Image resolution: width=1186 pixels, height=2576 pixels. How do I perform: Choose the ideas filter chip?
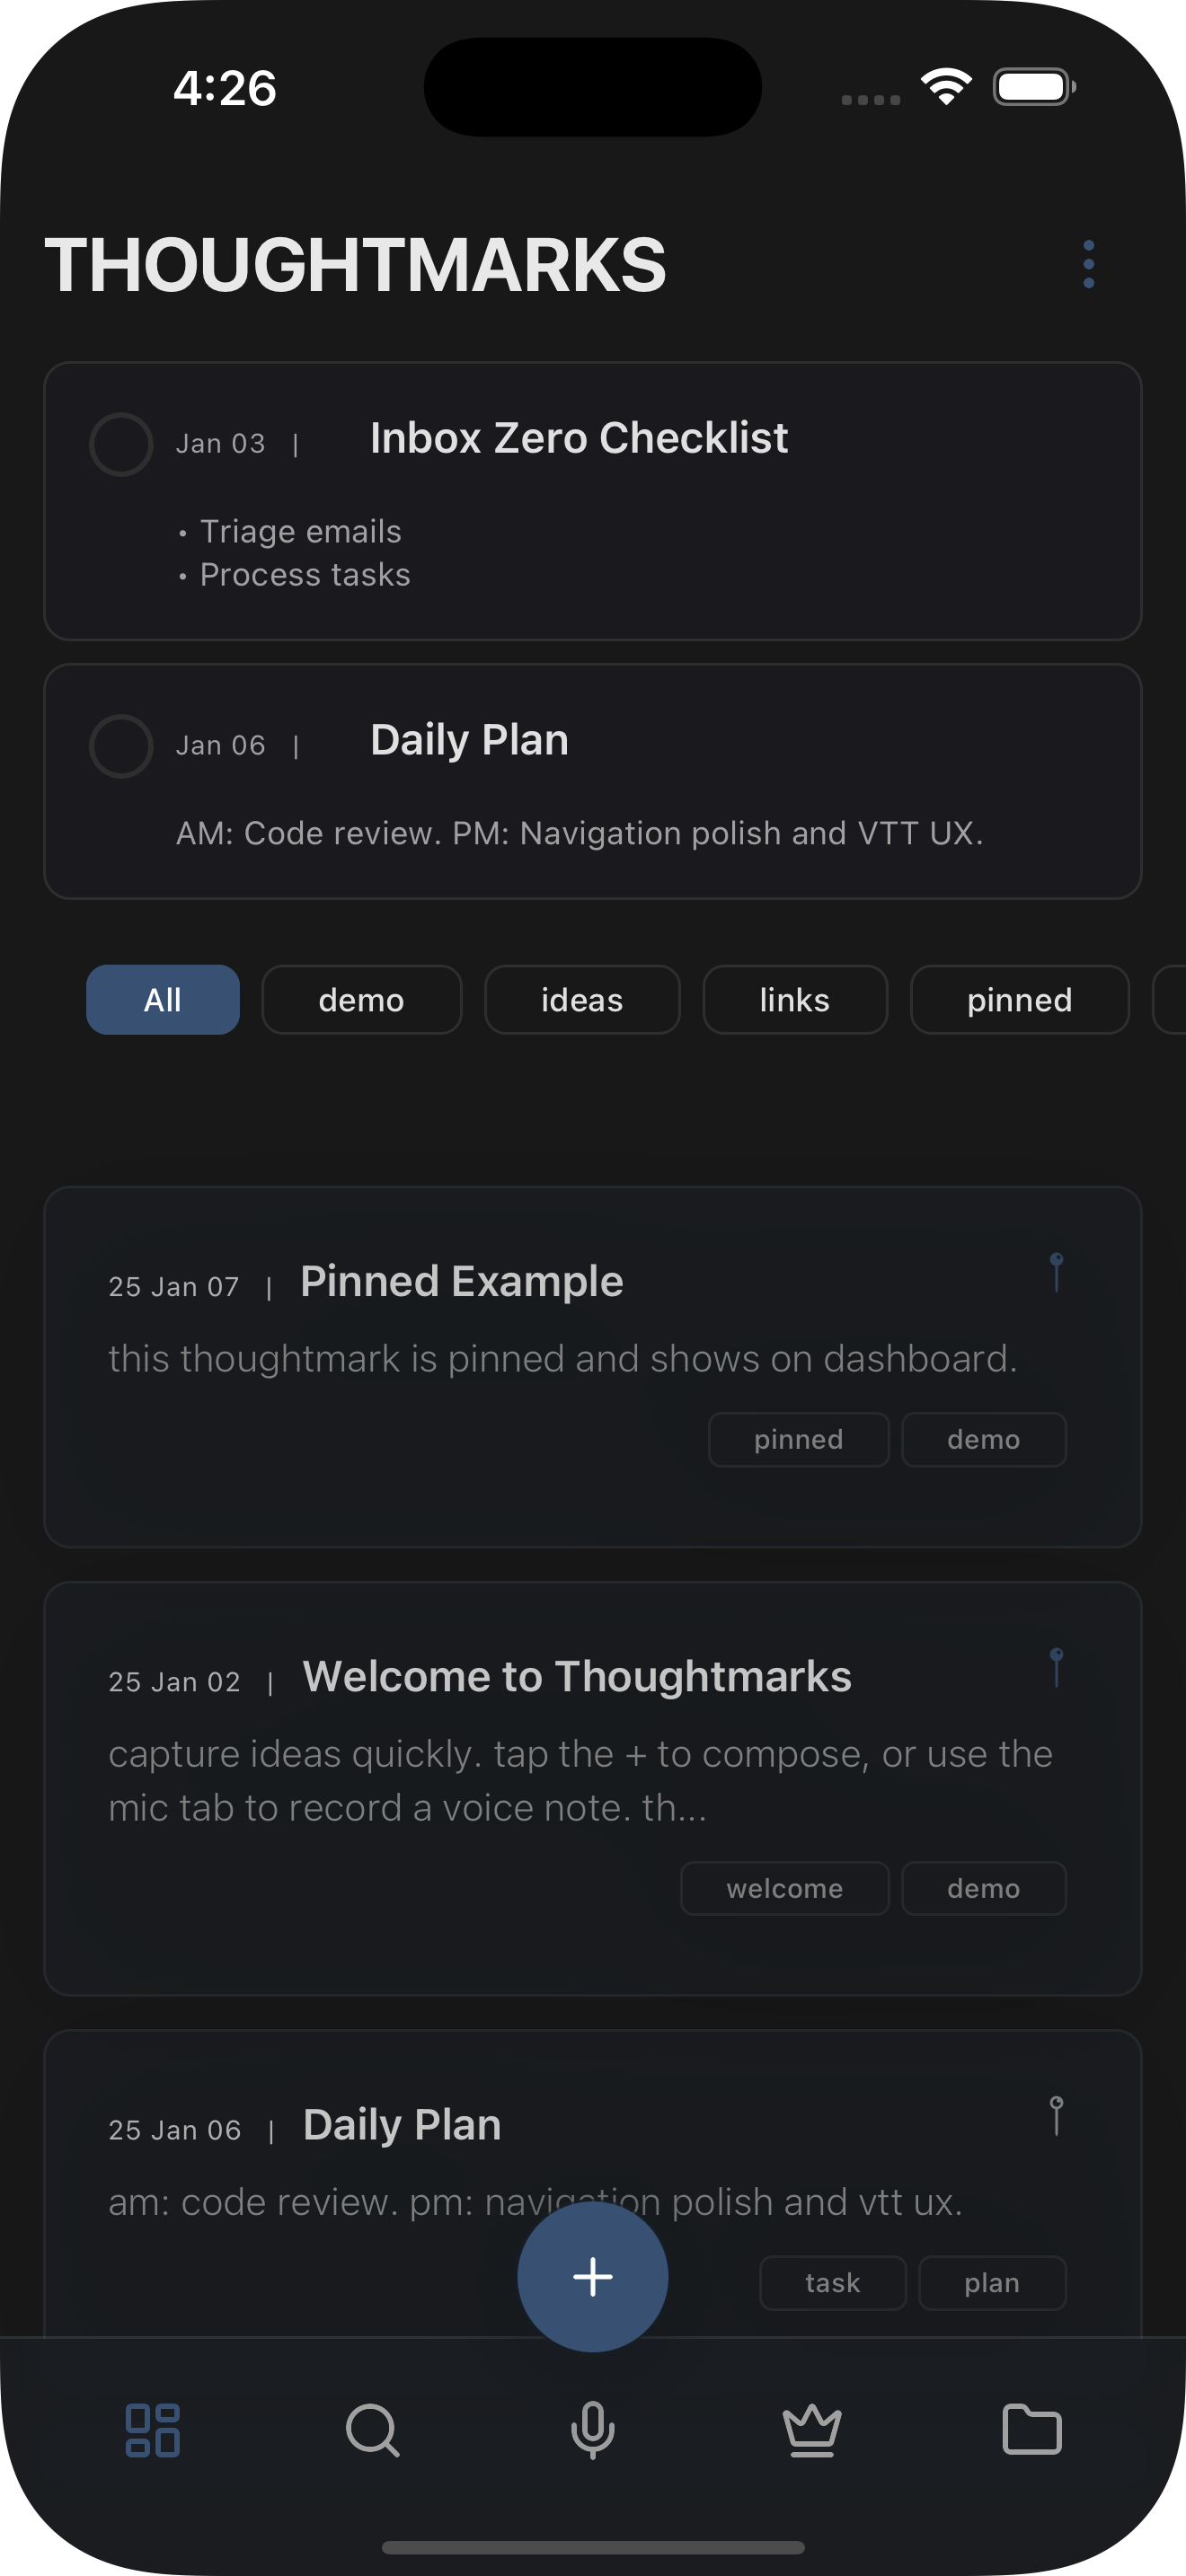[x=582, y=999]
